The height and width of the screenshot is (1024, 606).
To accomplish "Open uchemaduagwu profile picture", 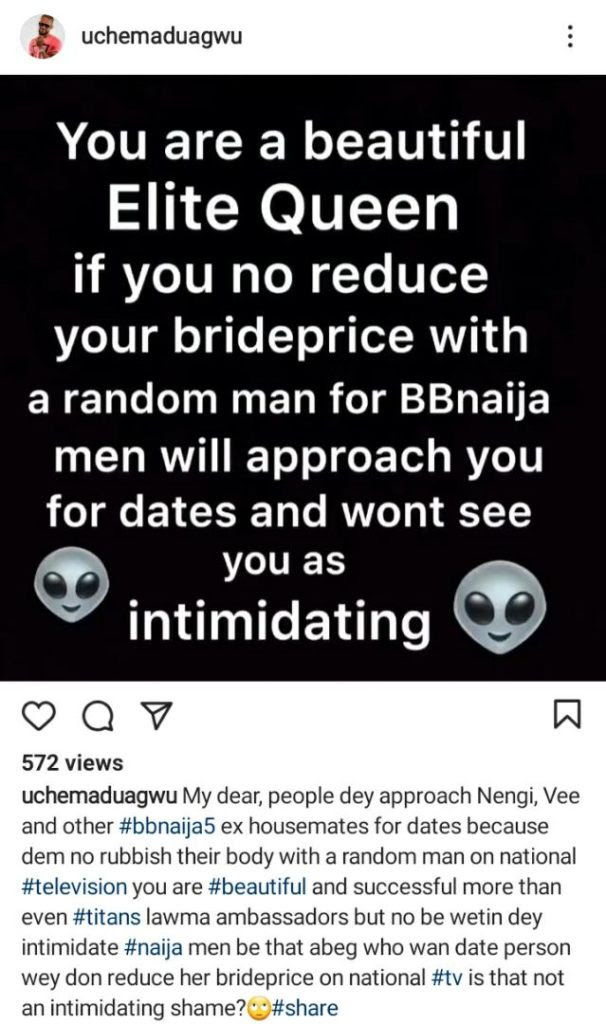I will point(43,37).
